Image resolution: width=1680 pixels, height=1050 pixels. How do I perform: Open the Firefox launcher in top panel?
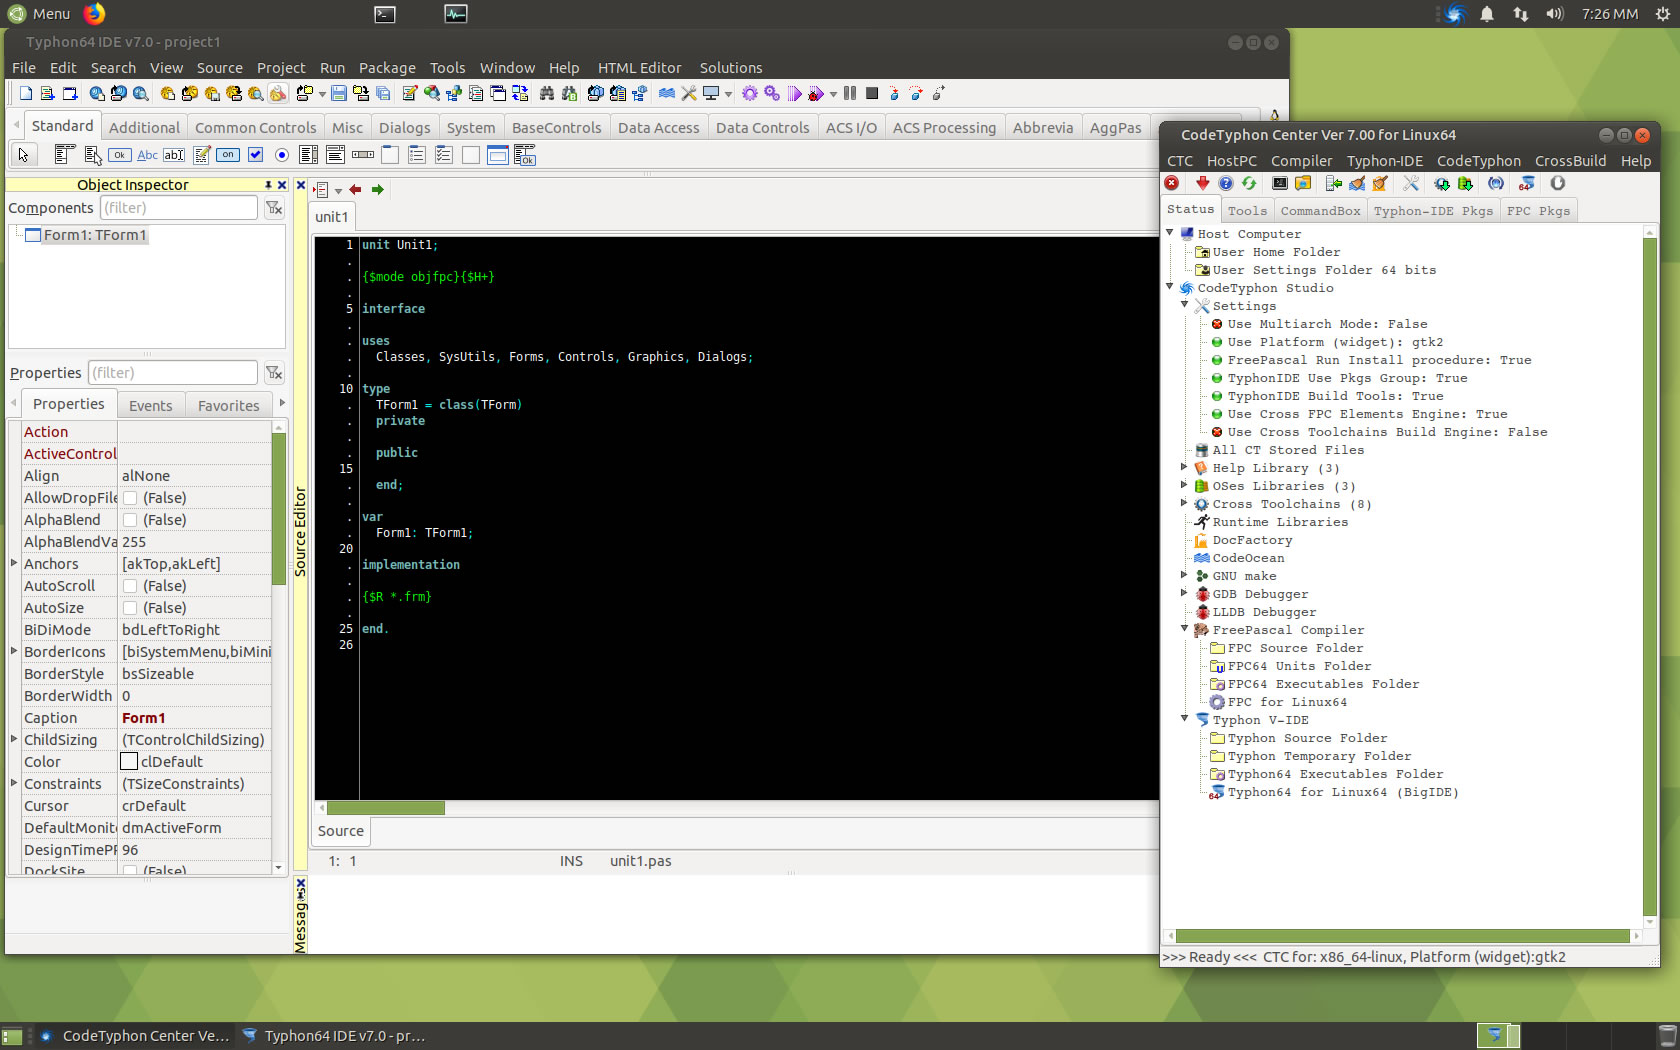click(94, 13)
